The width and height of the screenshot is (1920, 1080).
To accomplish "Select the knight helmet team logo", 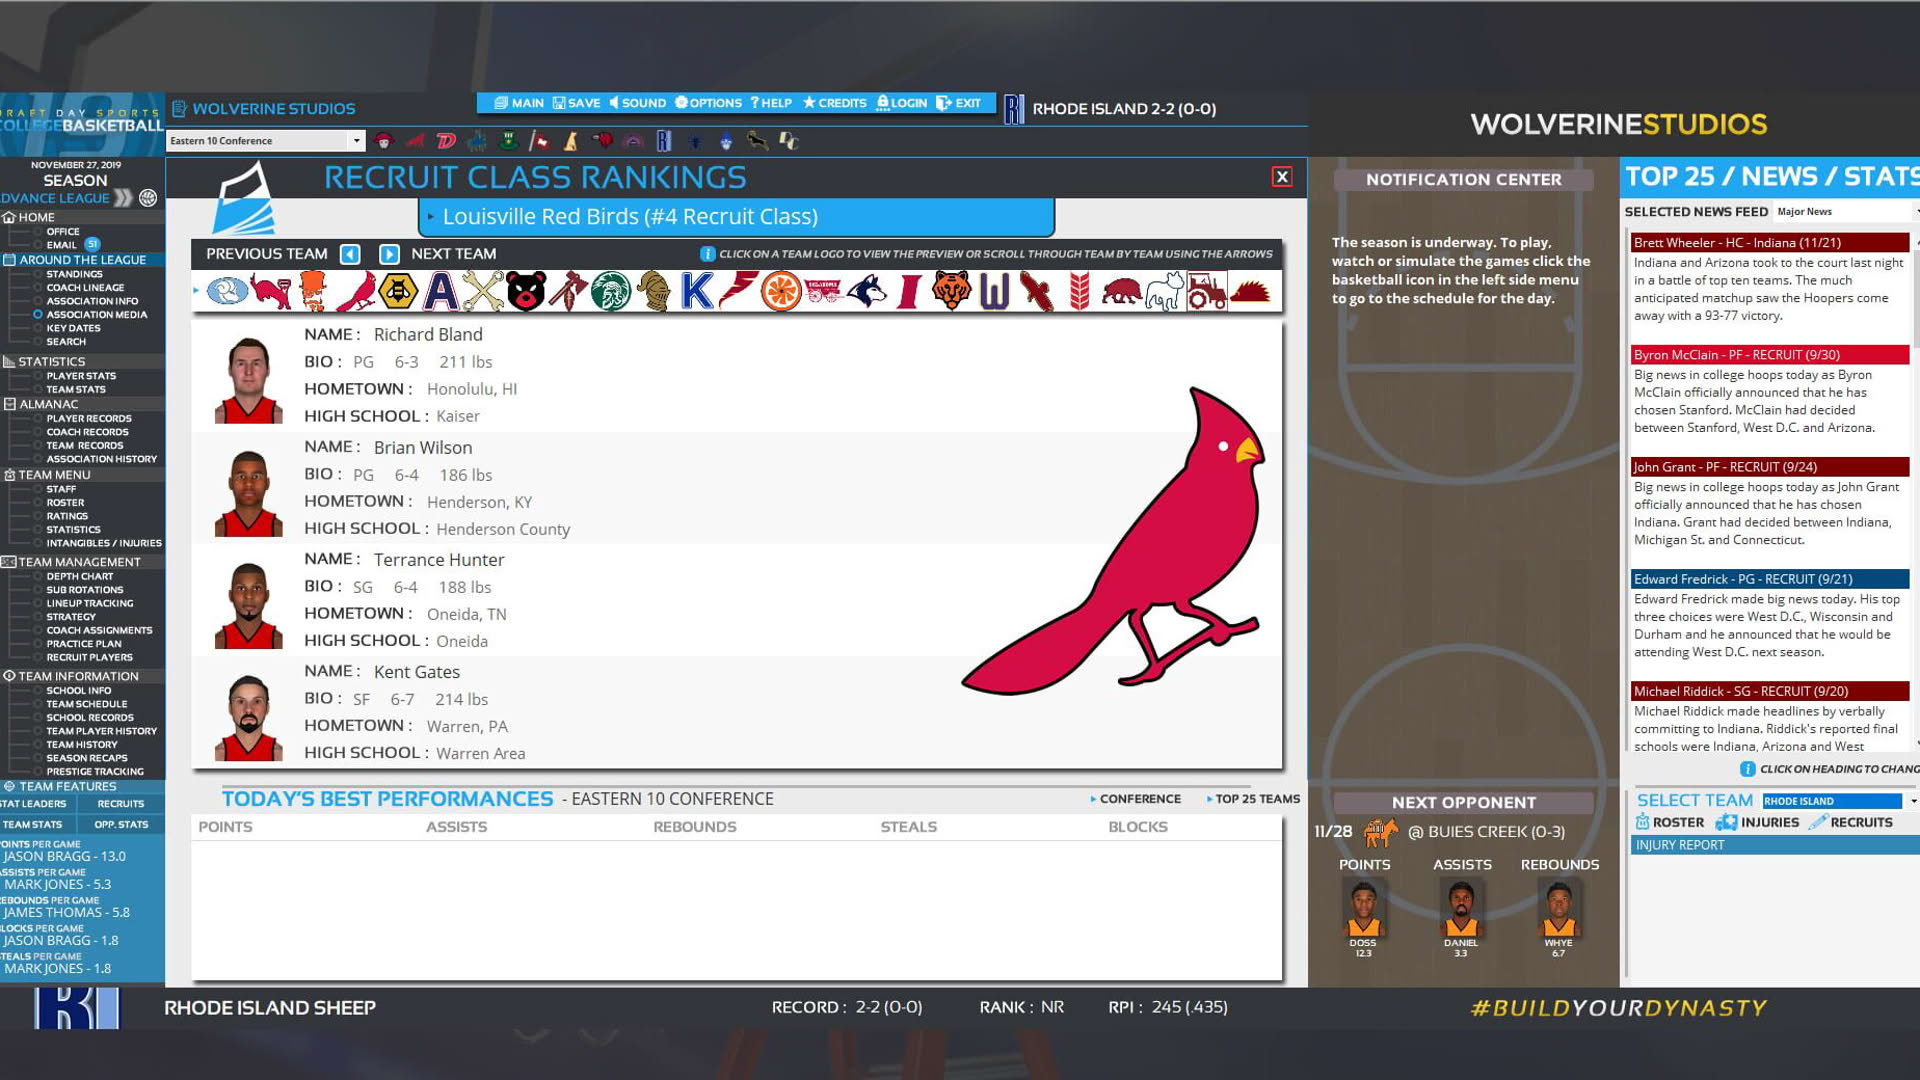I will [x=653, y=291].
